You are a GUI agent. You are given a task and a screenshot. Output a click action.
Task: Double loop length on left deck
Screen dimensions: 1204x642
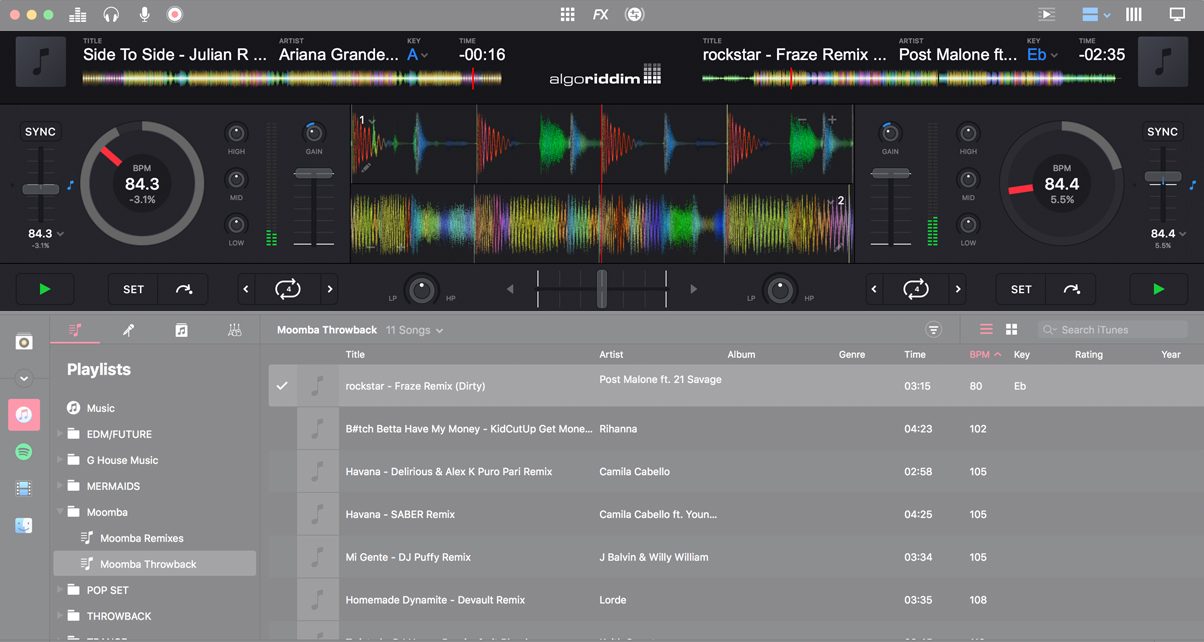(329, 289)
